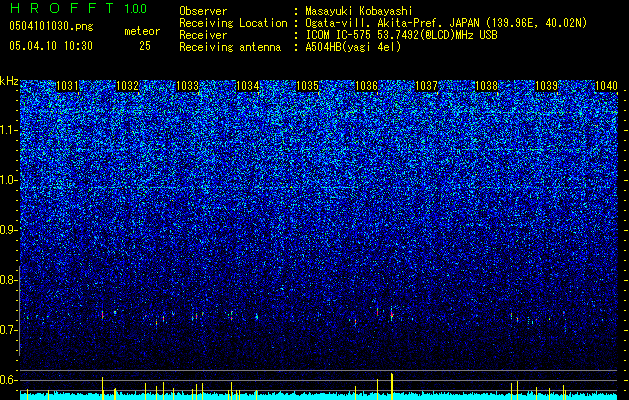The width and height of the screenshot is (629, 400).
Task: Click time marker 1038
Action: [x=486, y=86]
